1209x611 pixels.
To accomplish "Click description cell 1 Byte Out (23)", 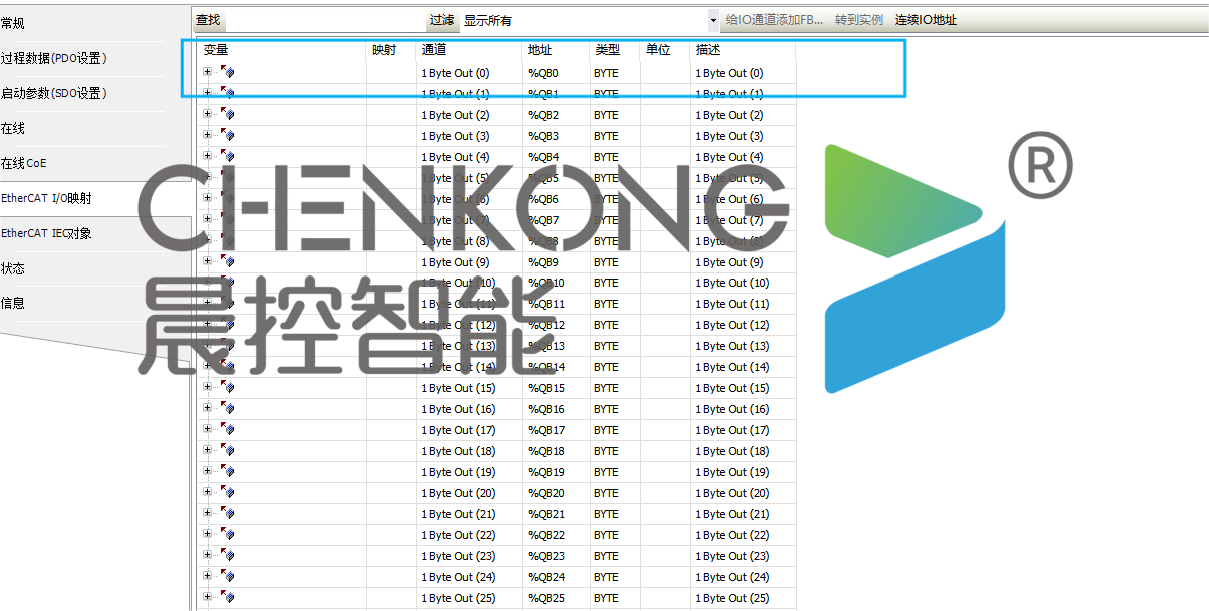I will point(743,556).
